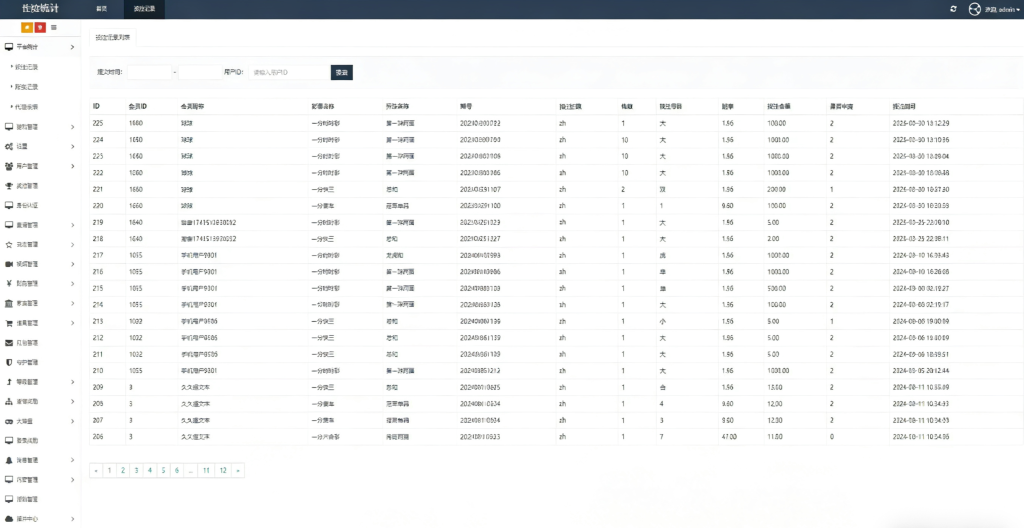Switch to the 首页 home tab

pyautogui.click(x=101, y=9)
